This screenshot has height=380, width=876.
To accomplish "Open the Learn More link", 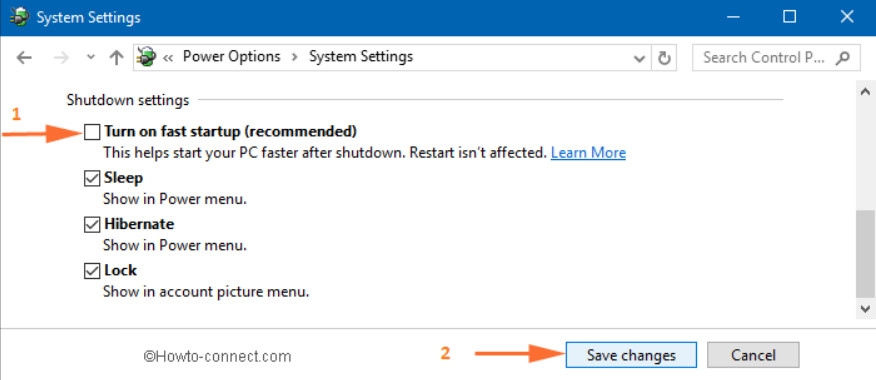I will [x=588, y=153].
